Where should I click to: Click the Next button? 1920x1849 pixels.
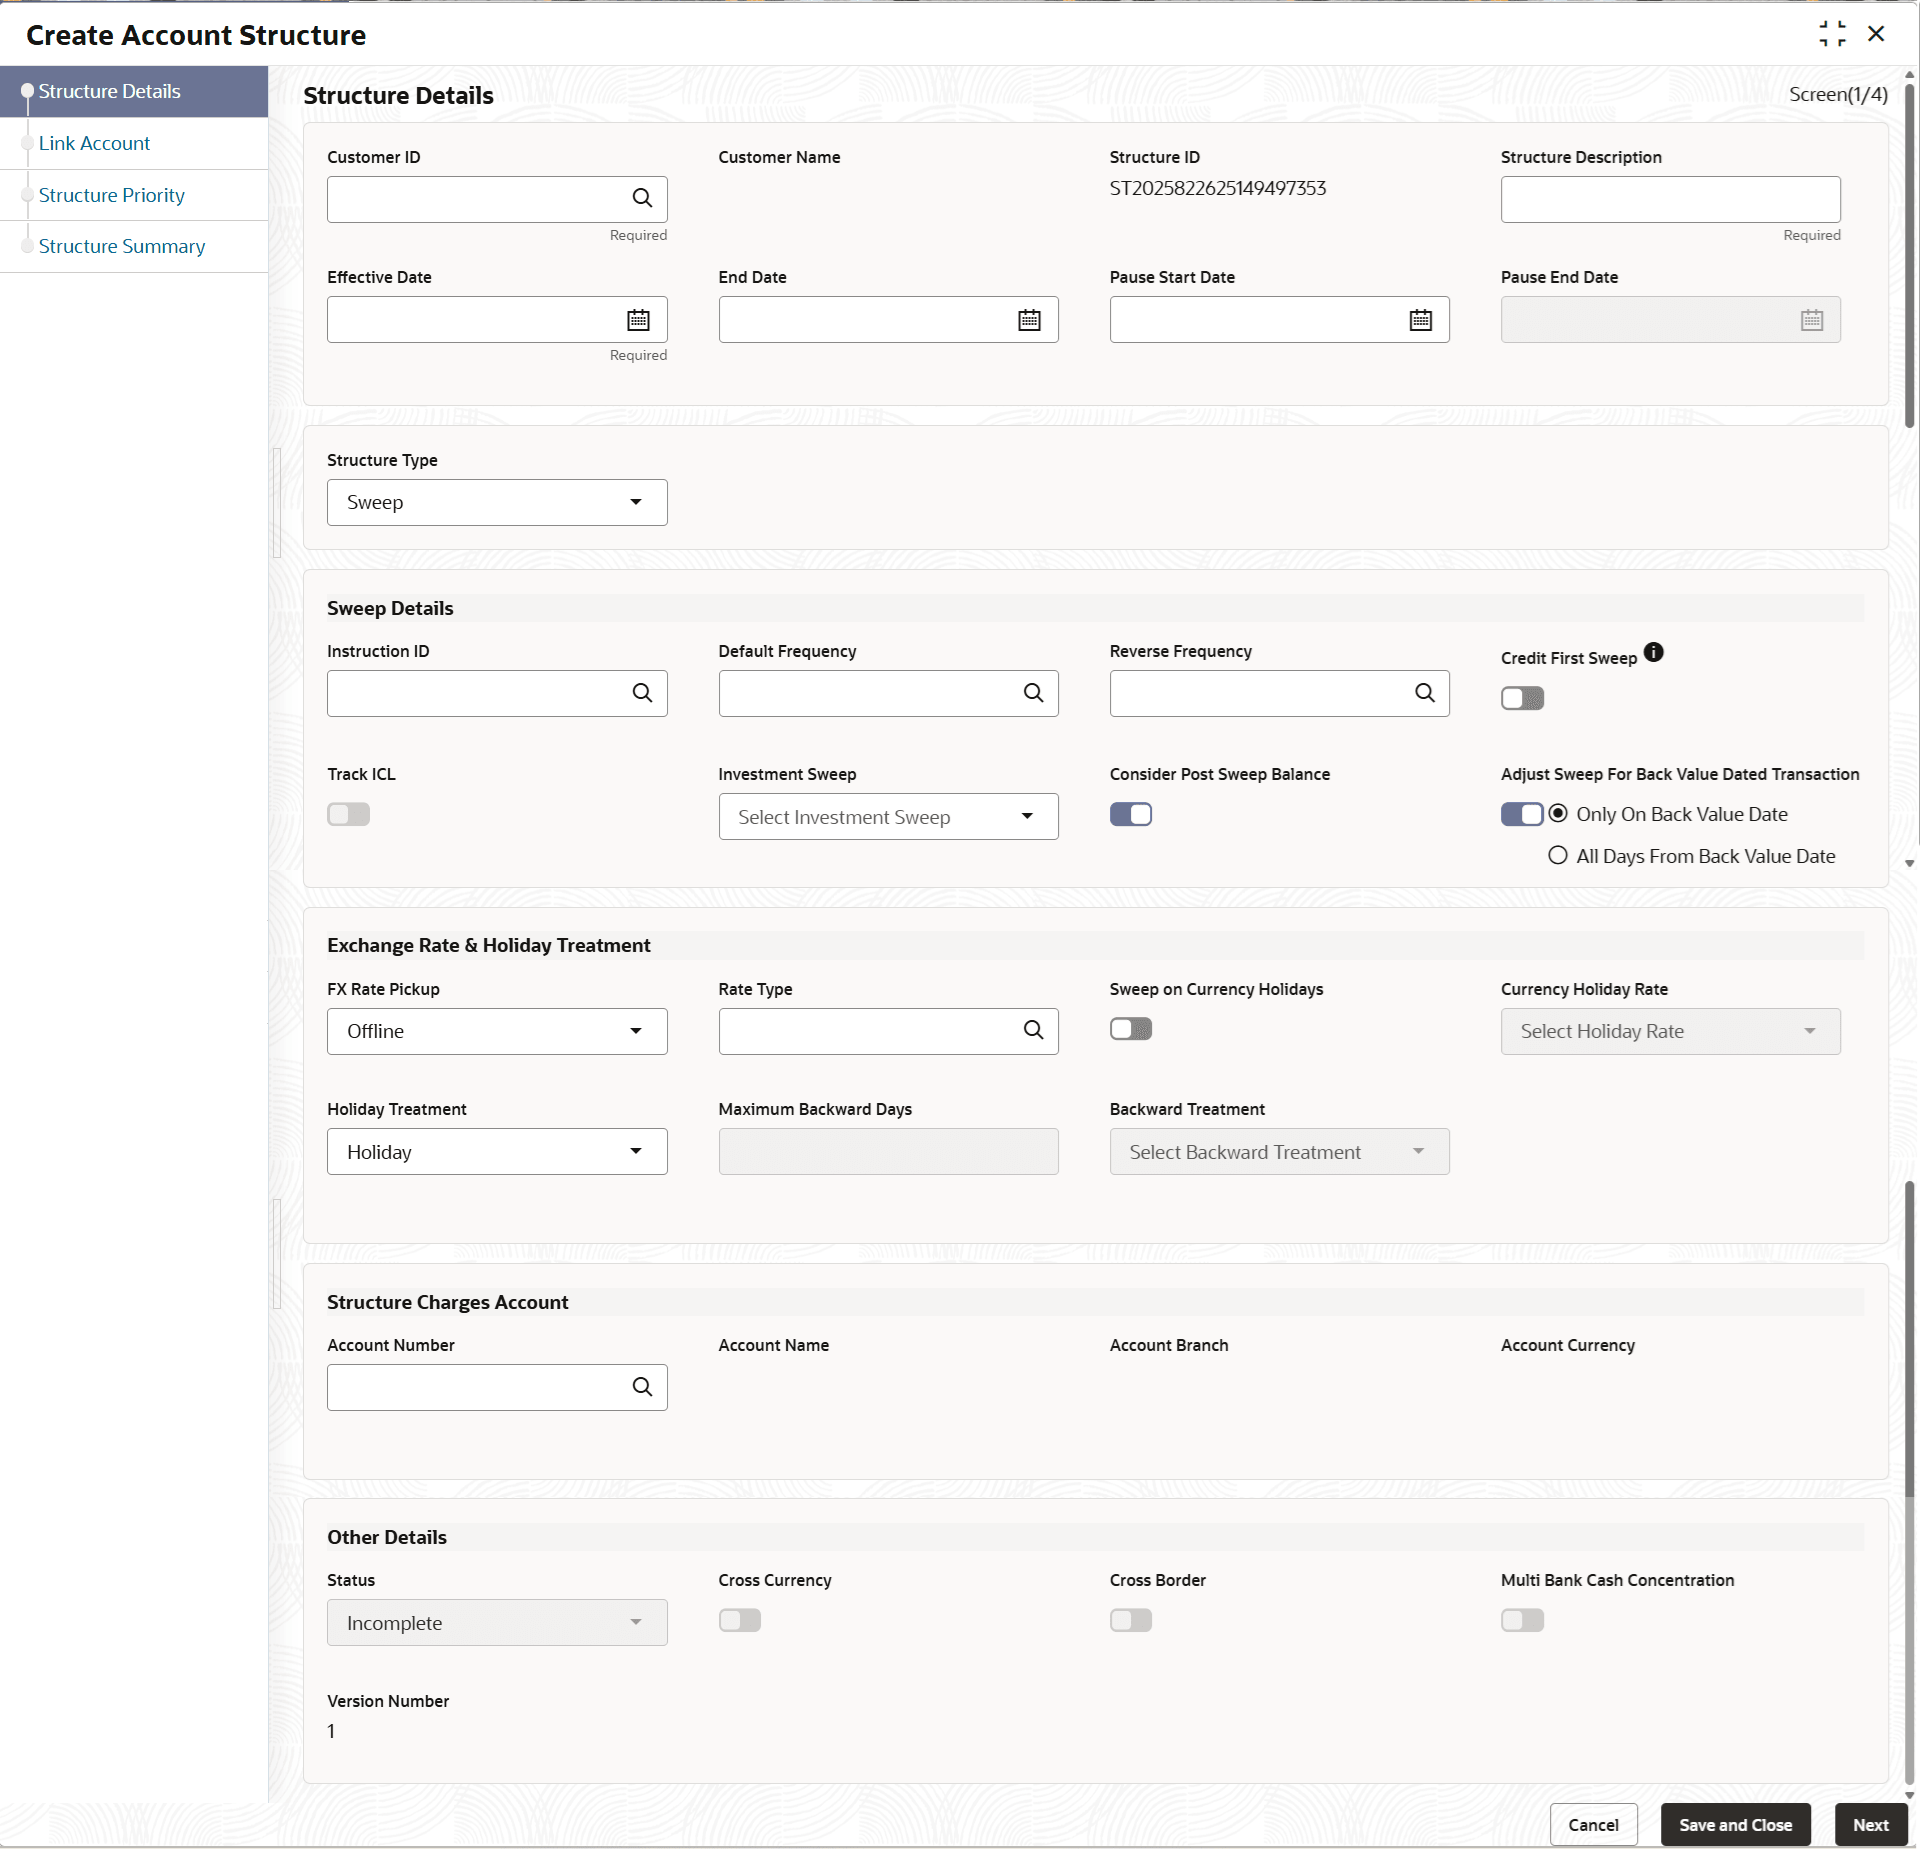[1870, 1825]
